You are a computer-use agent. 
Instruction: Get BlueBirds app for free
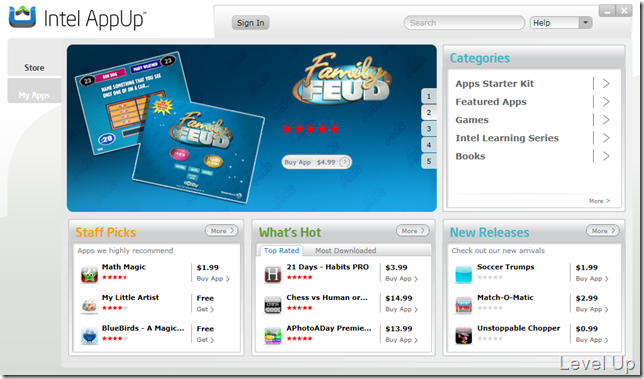point(205,340)
